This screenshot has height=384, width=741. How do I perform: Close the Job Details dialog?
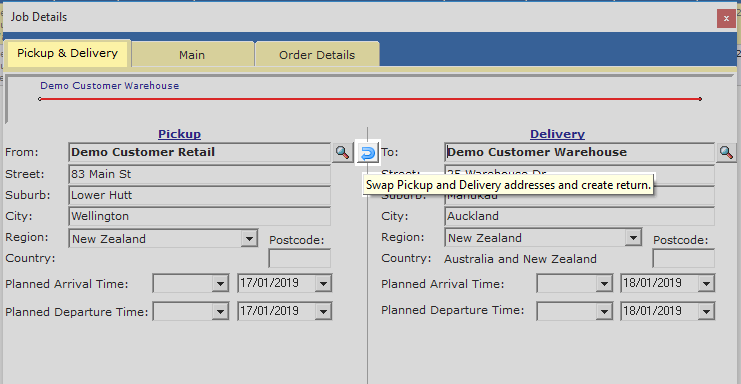pyautogui.click(x=726, y=18)
